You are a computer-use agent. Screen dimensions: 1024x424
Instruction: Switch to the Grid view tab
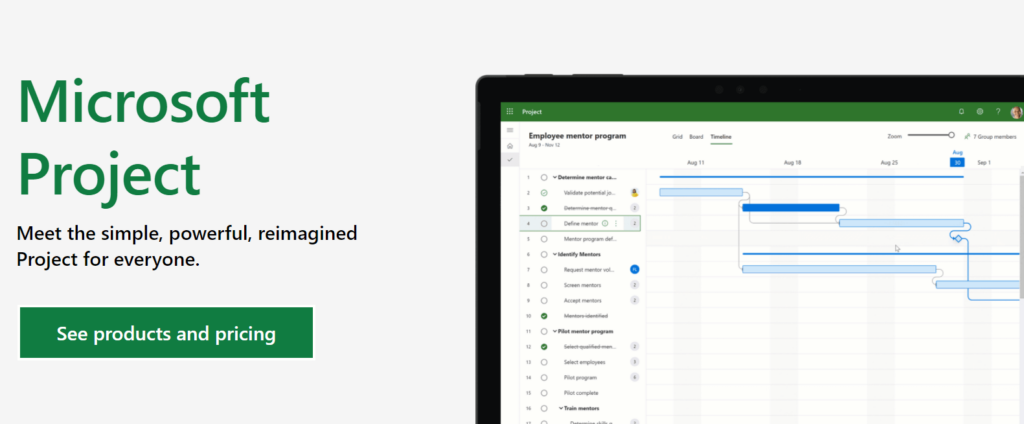point(677,137)
